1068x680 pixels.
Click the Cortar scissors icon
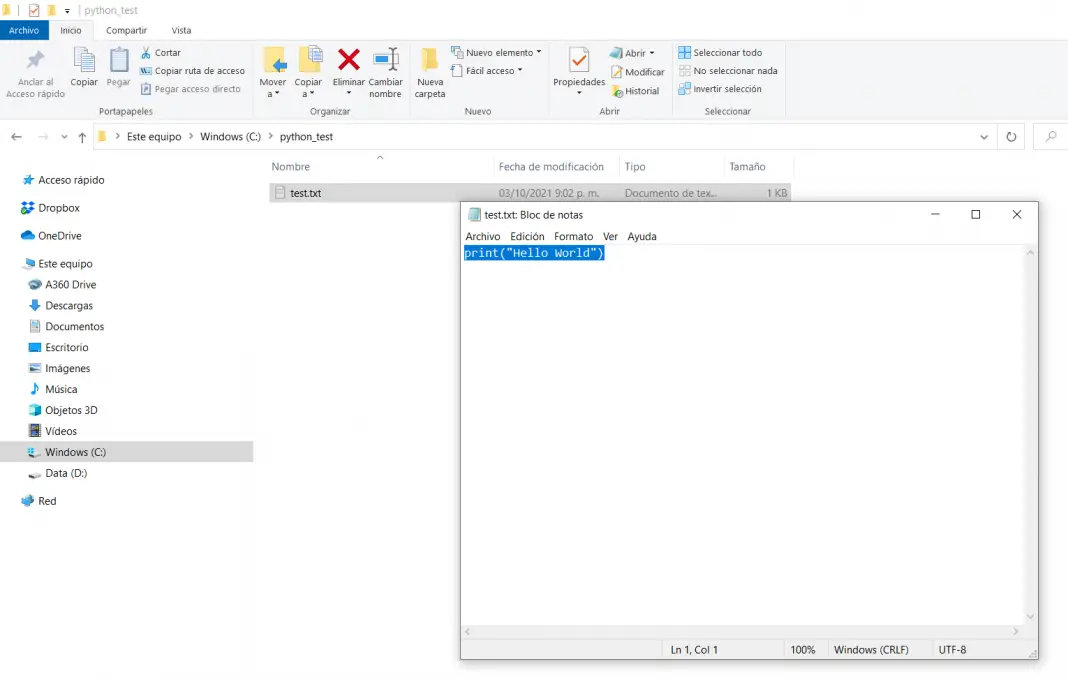147,52
